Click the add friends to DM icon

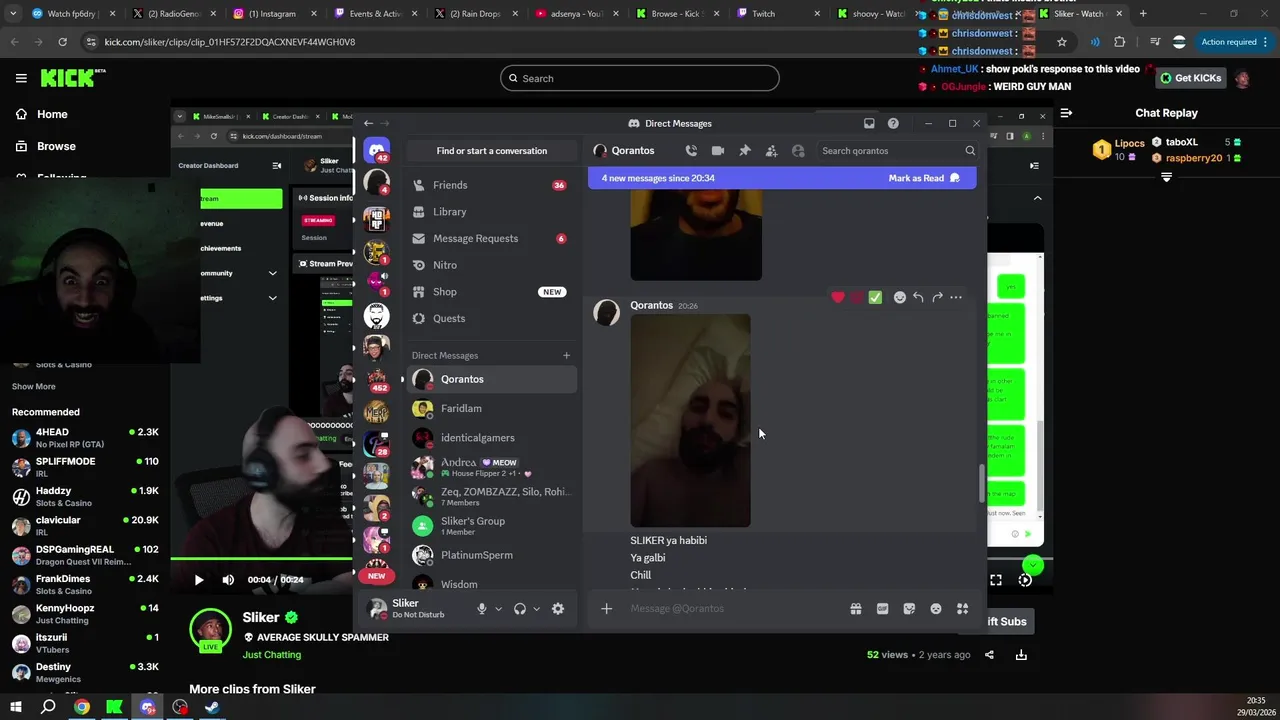click(771, 151)
